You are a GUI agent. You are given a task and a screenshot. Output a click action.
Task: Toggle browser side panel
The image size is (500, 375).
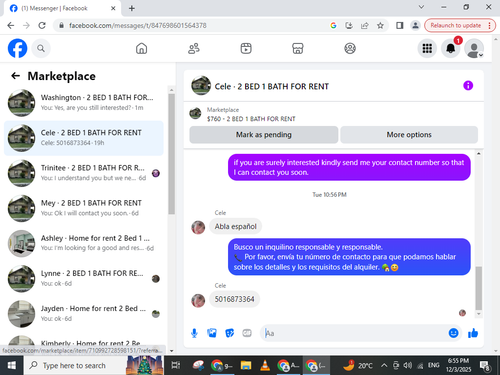tap(399, 25)
